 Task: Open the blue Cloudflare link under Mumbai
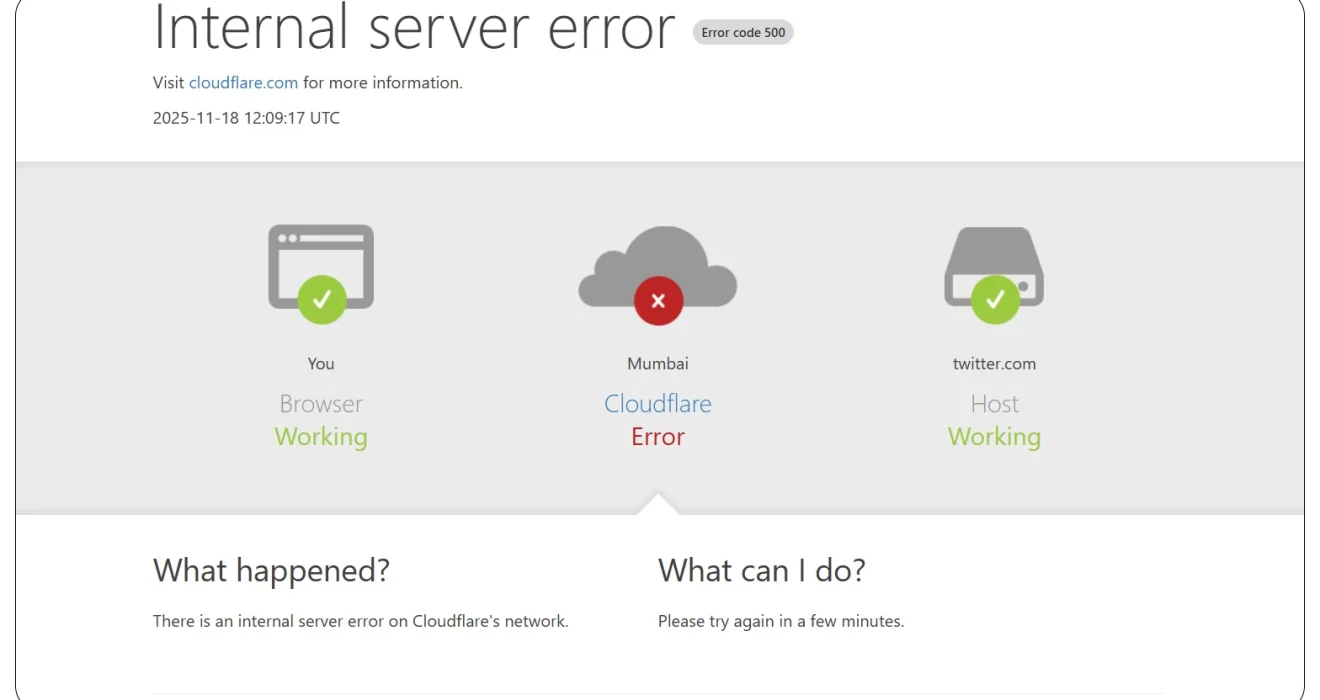tap(658, 404)
